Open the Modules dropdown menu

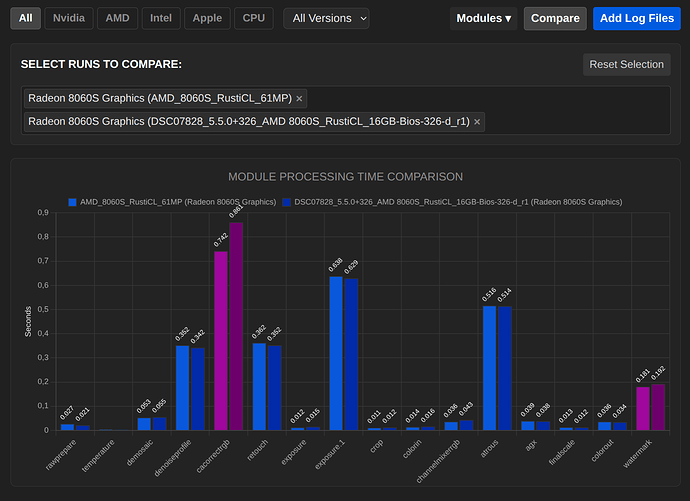(483, 18)
